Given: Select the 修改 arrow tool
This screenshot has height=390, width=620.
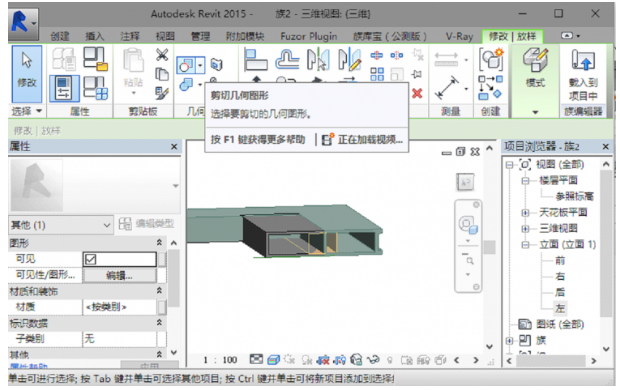Looking at the screenshot, I should tap(26, 74).
